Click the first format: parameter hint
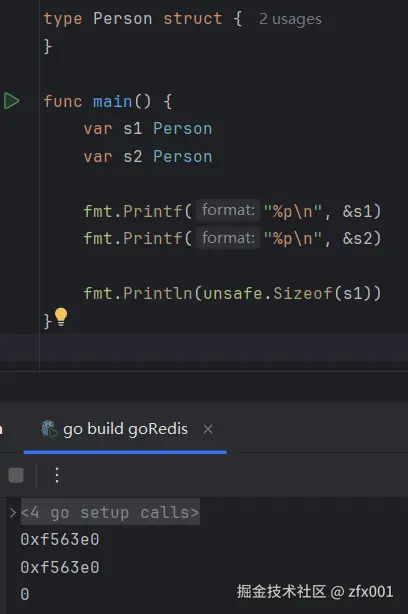 pos(228,211)
